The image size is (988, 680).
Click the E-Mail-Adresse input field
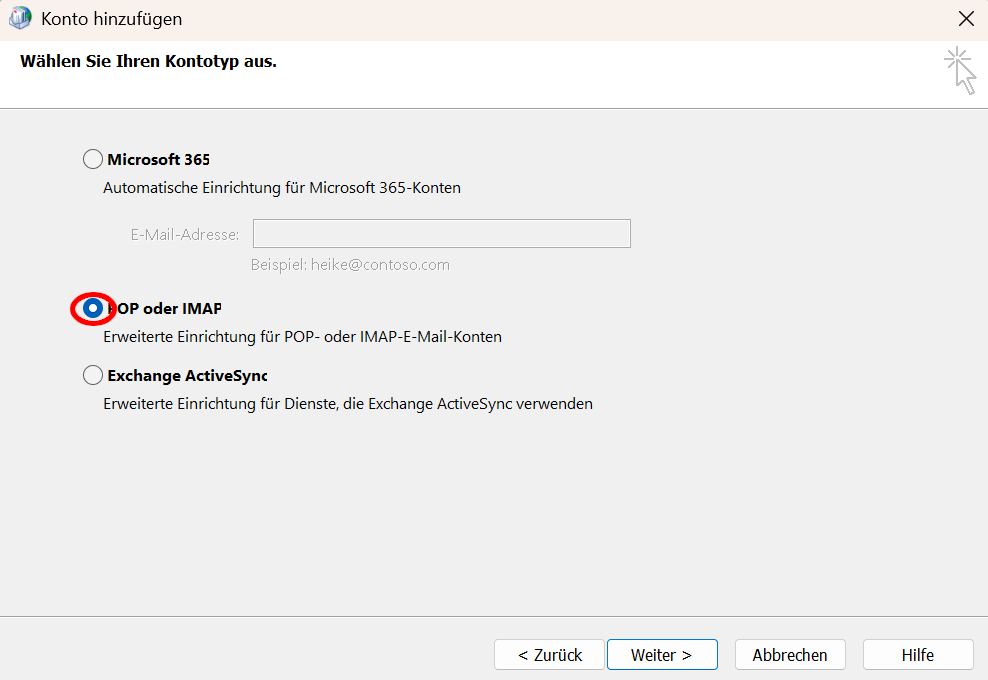pyautogui.click(x=441, y=234)
